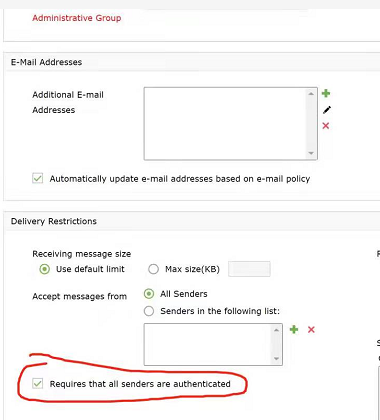Select All Senders radio button
The image size is (380, 420).
pos(149,294)
